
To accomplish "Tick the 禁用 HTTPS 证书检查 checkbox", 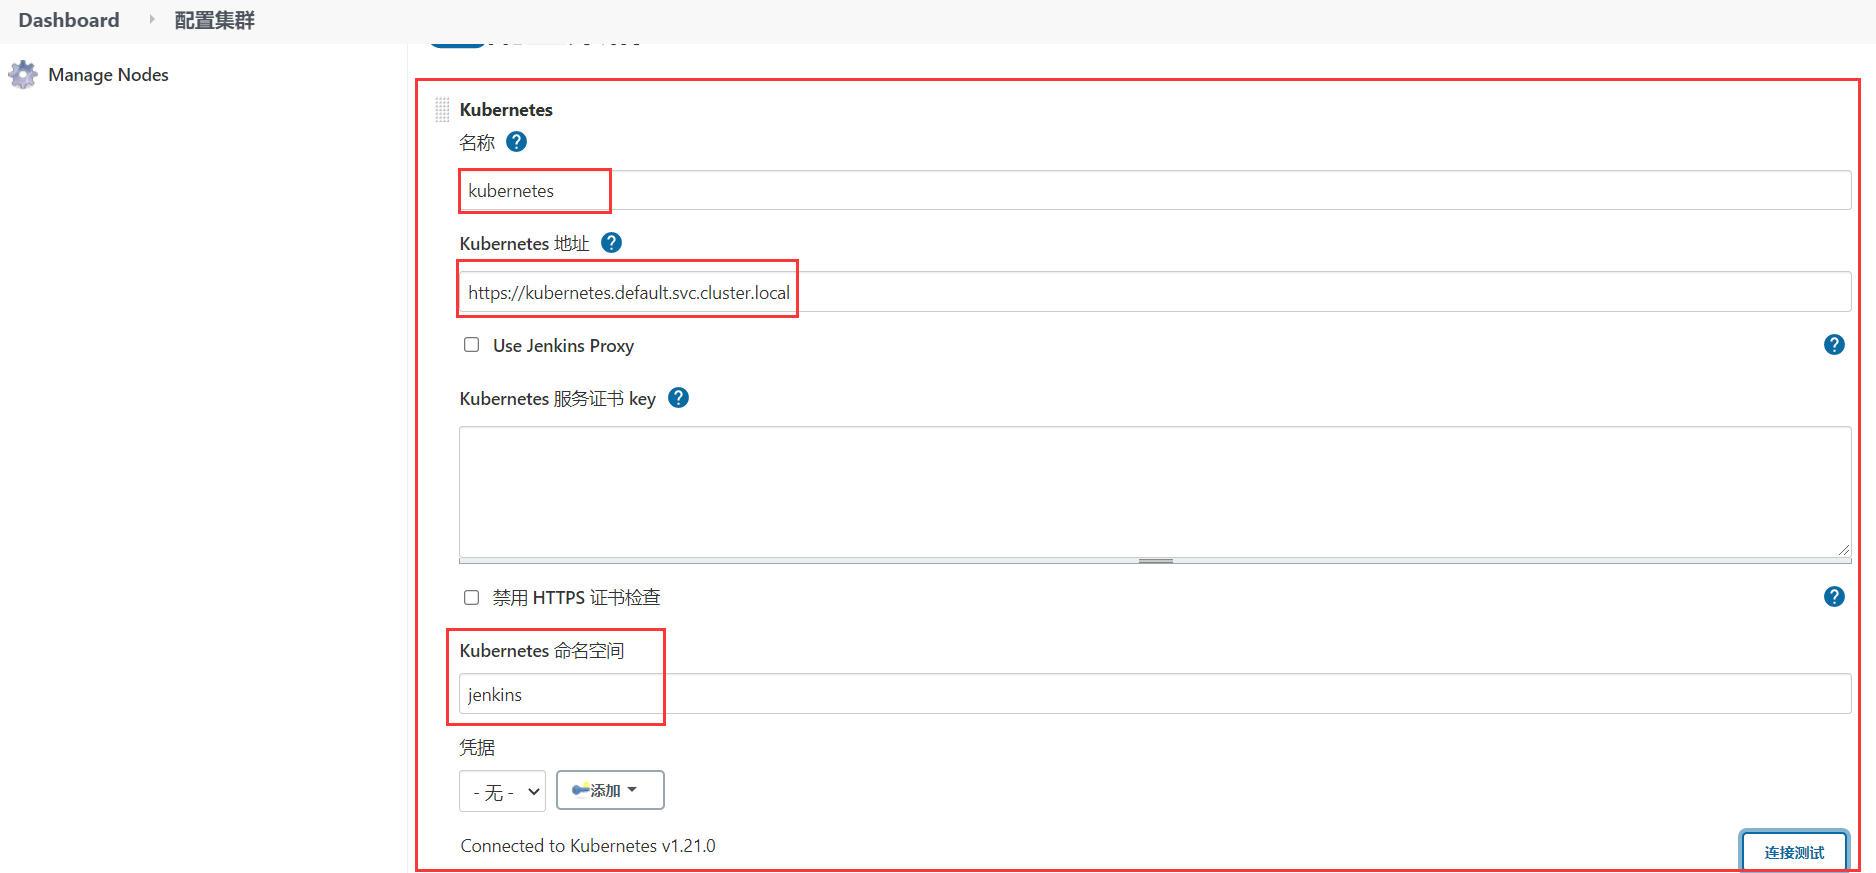I will (471, 597).
